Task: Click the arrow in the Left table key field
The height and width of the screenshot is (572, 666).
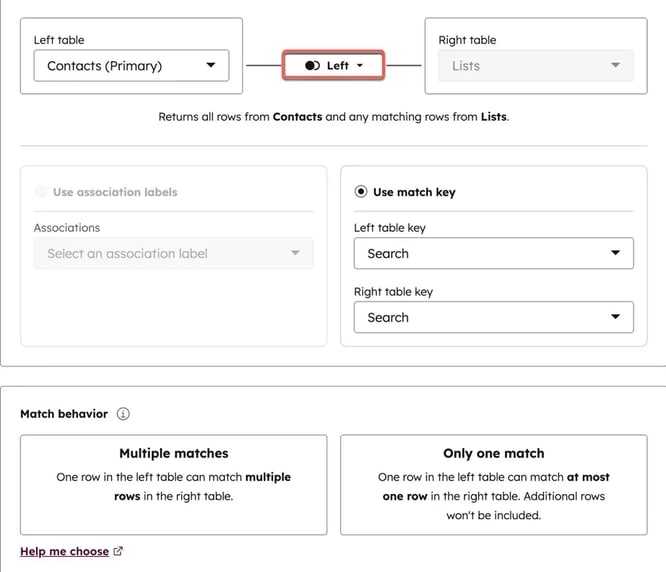Action: (x=615, y=254)
